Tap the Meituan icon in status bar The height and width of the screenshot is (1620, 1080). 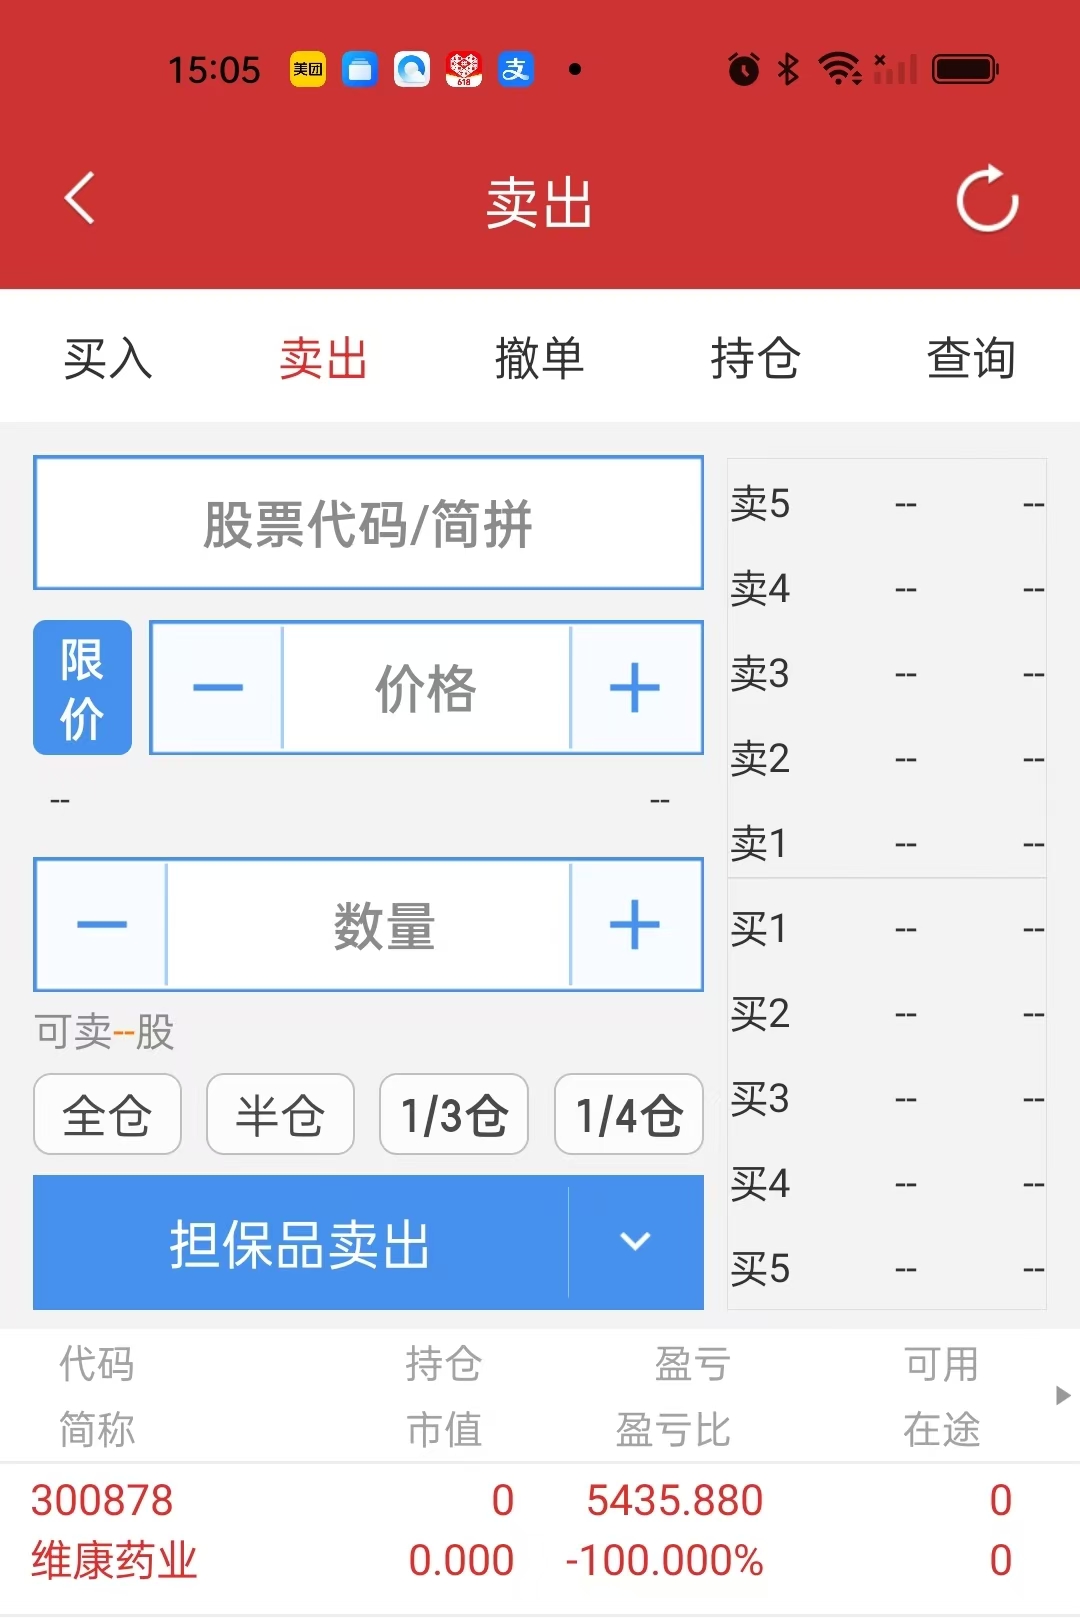coord(308,69)
